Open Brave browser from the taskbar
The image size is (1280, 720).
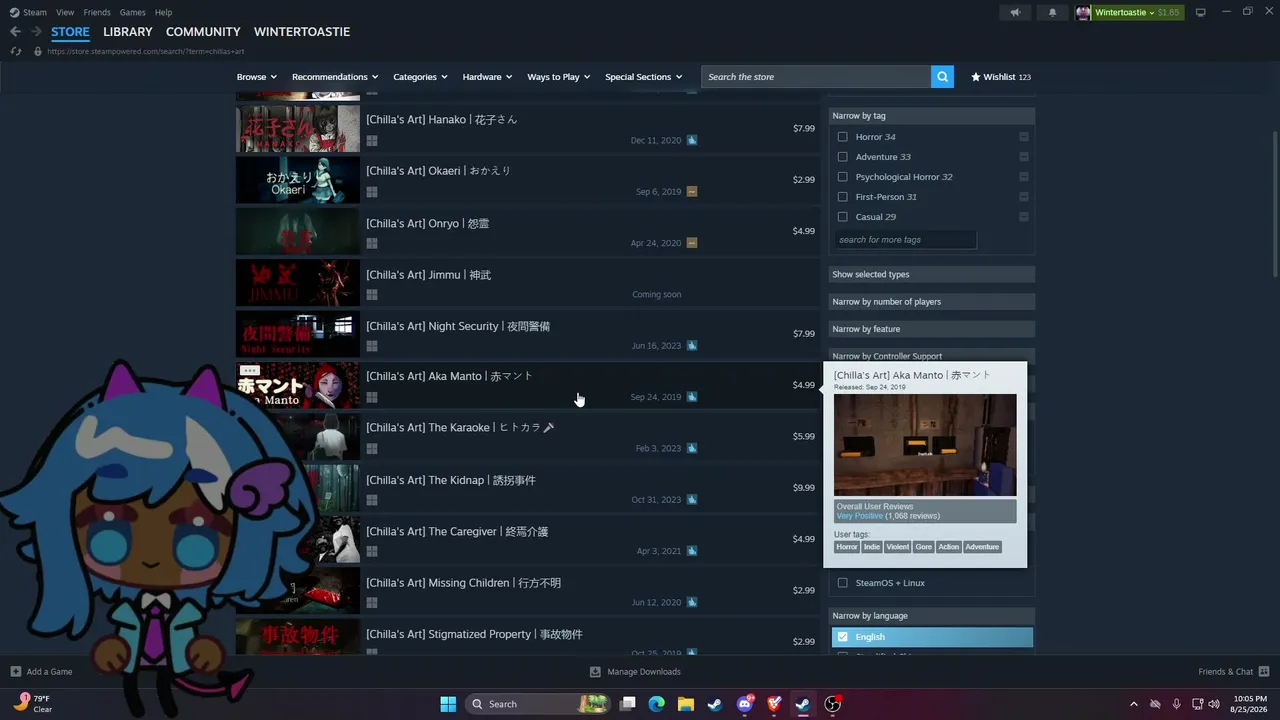(x=774, y=704)
